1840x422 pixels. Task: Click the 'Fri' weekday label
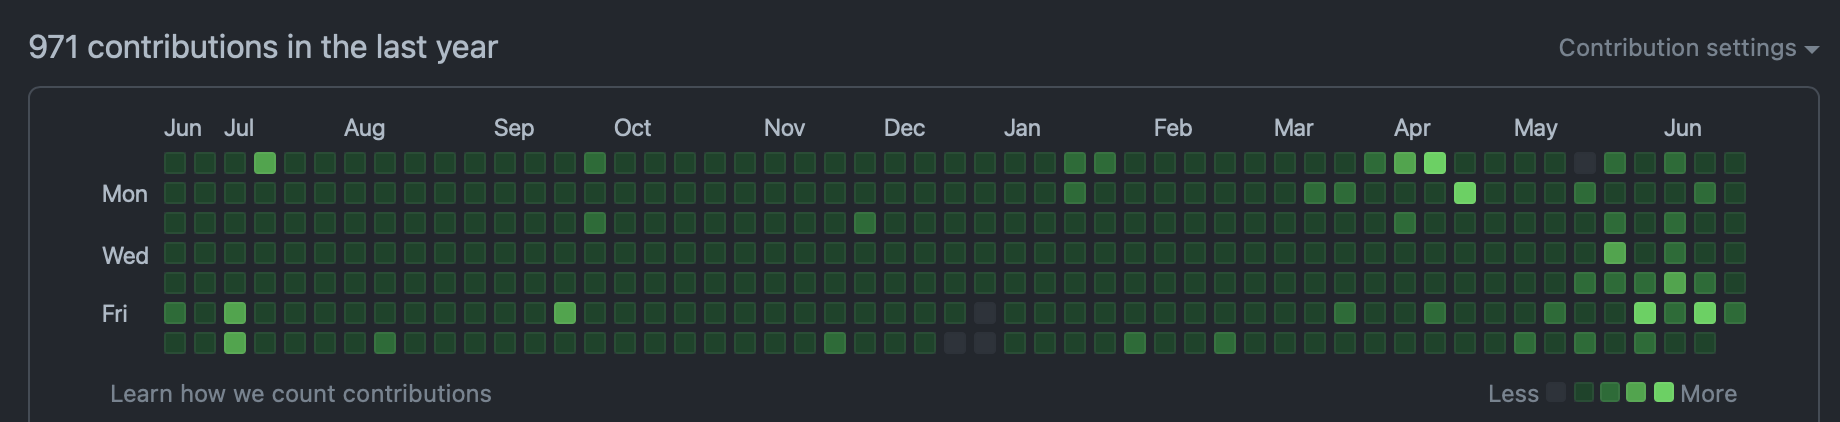[115, 314]
